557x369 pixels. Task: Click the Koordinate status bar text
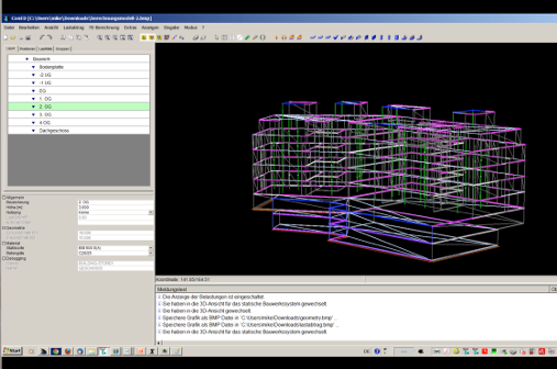(183, 280)
